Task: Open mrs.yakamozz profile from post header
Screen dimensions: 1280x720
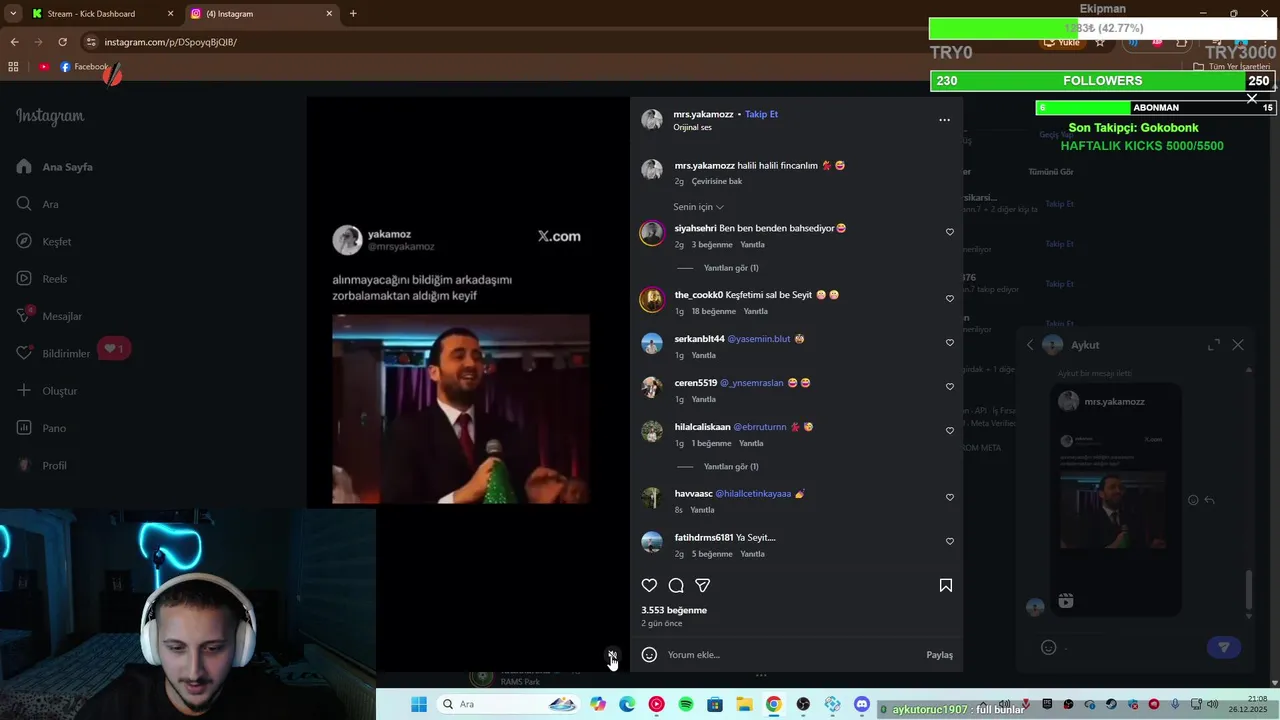Action: 703,114
